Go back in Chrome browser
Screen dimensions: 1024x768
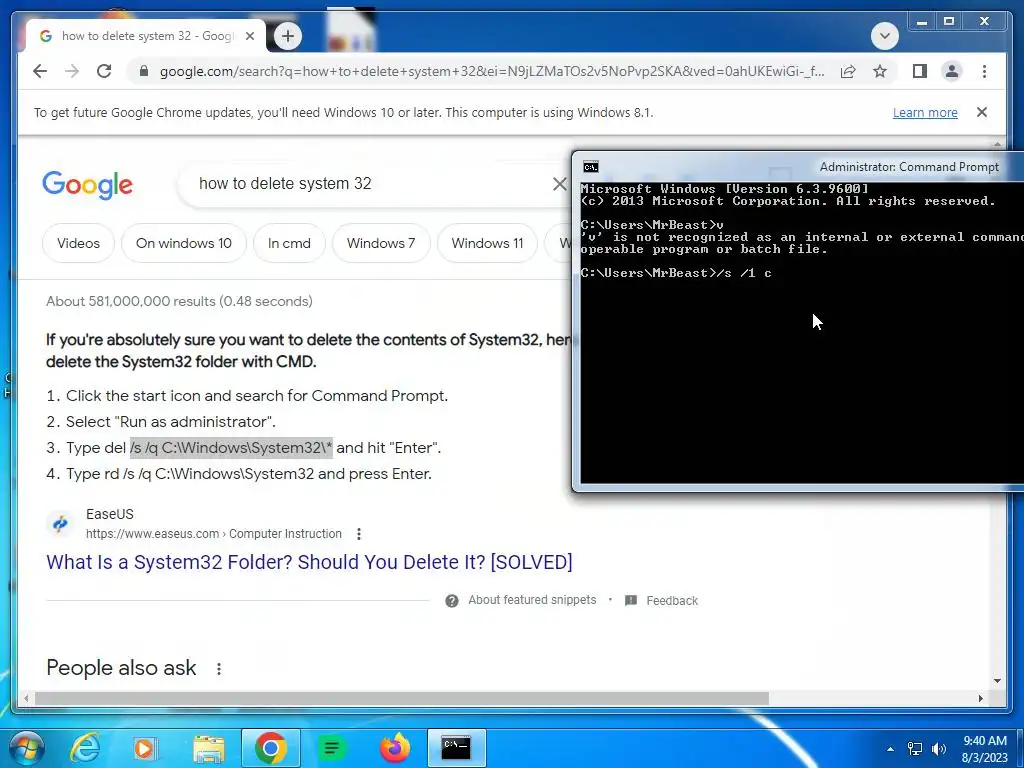pyautogui.click(x=40, y=71)
